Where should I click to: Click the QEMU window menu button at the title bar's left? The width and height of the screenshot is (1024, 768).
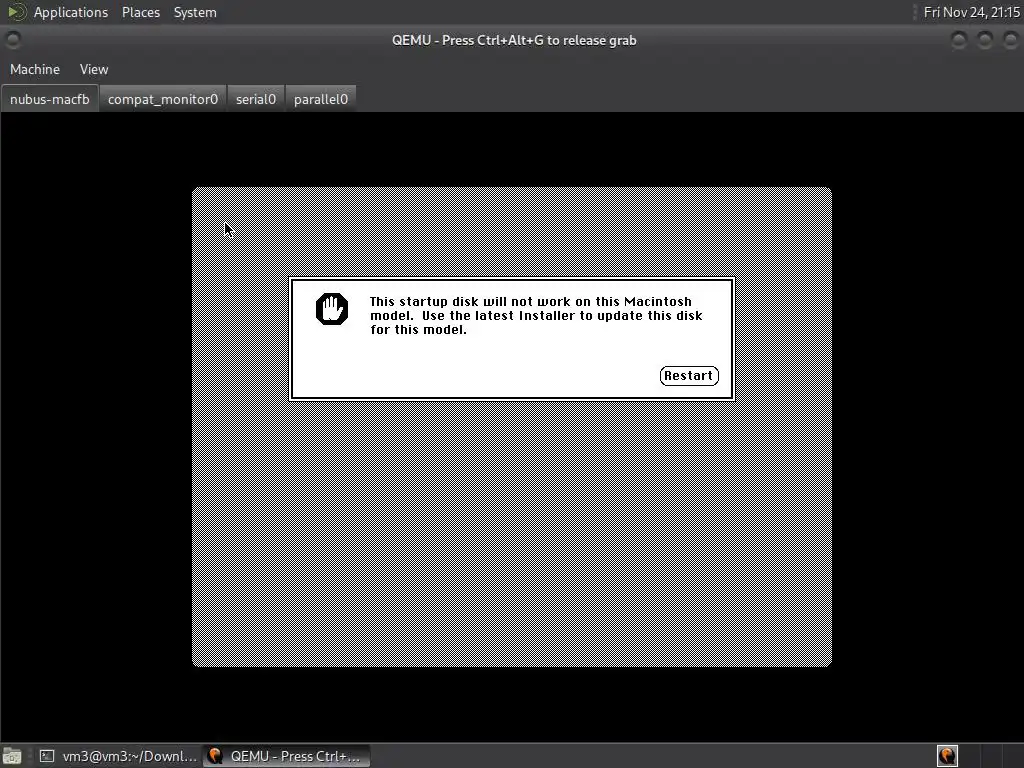click(12, 40)
